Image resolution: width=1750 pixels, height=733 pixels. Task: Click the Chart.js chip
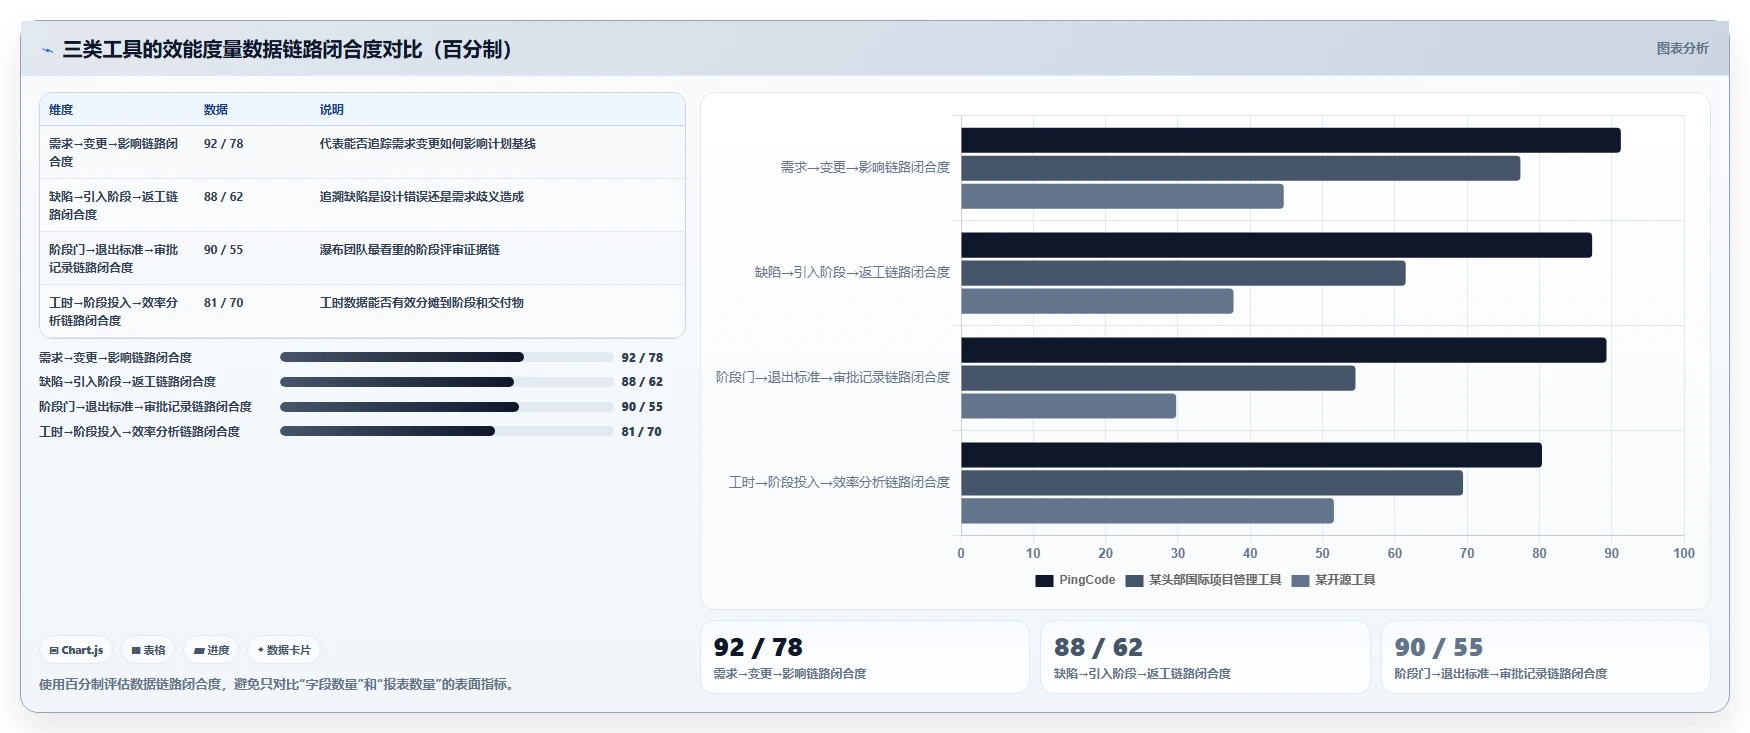[76, 650]
